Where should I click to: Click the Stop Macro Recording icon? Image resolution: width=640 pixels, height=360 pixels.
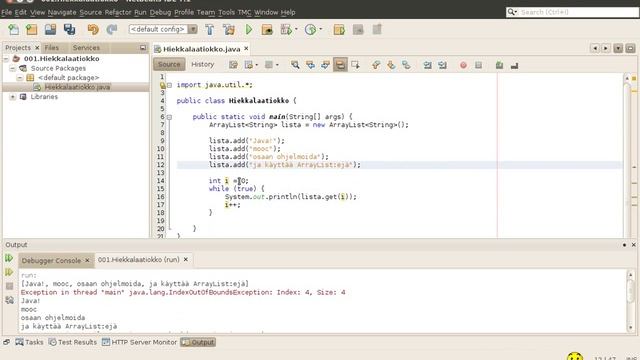point(478,65)
